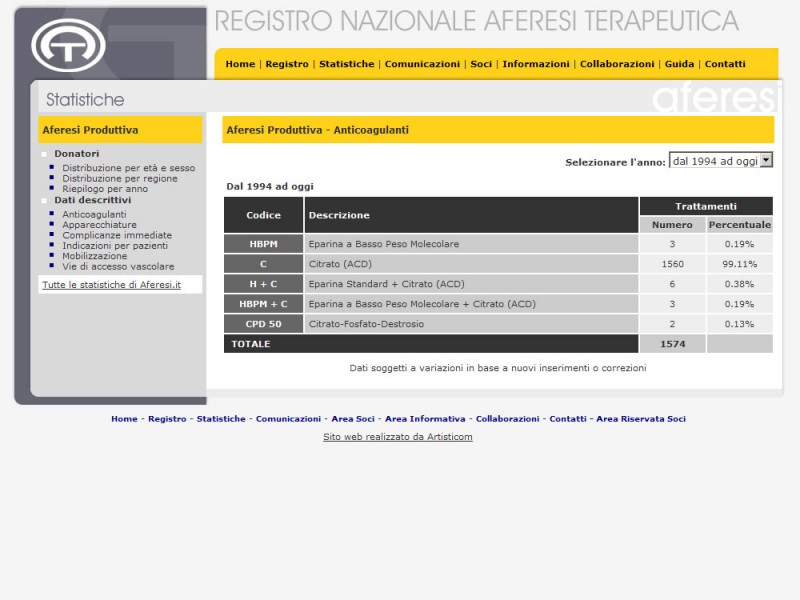This screenshot has height=600, width=800.
Task: Click the HBPM + C code cell
Action: tap(263, 304)
